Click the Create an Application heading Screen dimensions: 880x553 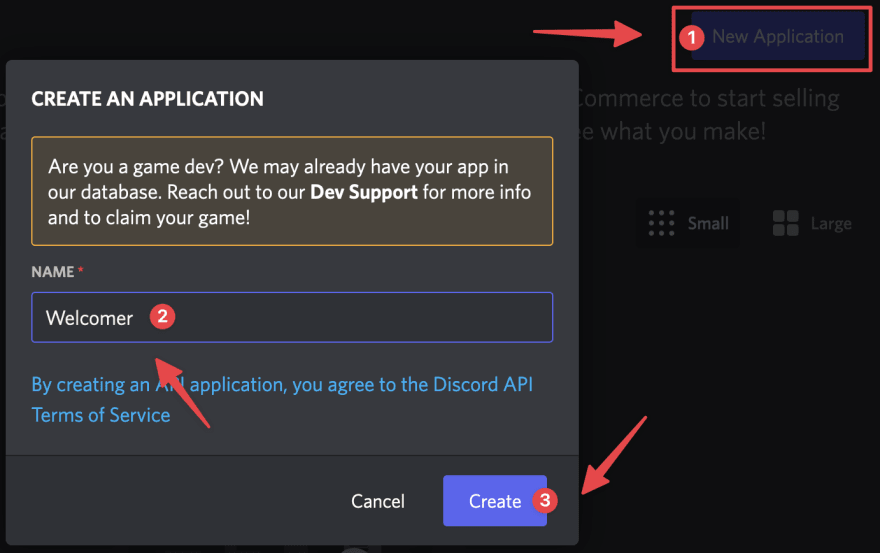[x=148, y=99]
